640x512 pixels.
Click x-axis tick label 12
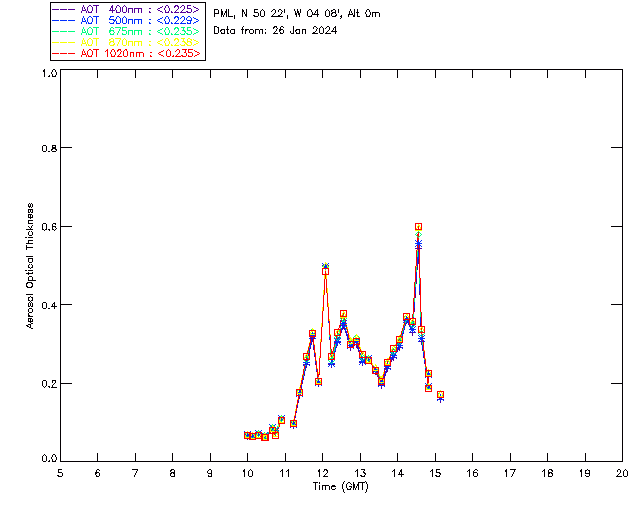coord(322,473)
